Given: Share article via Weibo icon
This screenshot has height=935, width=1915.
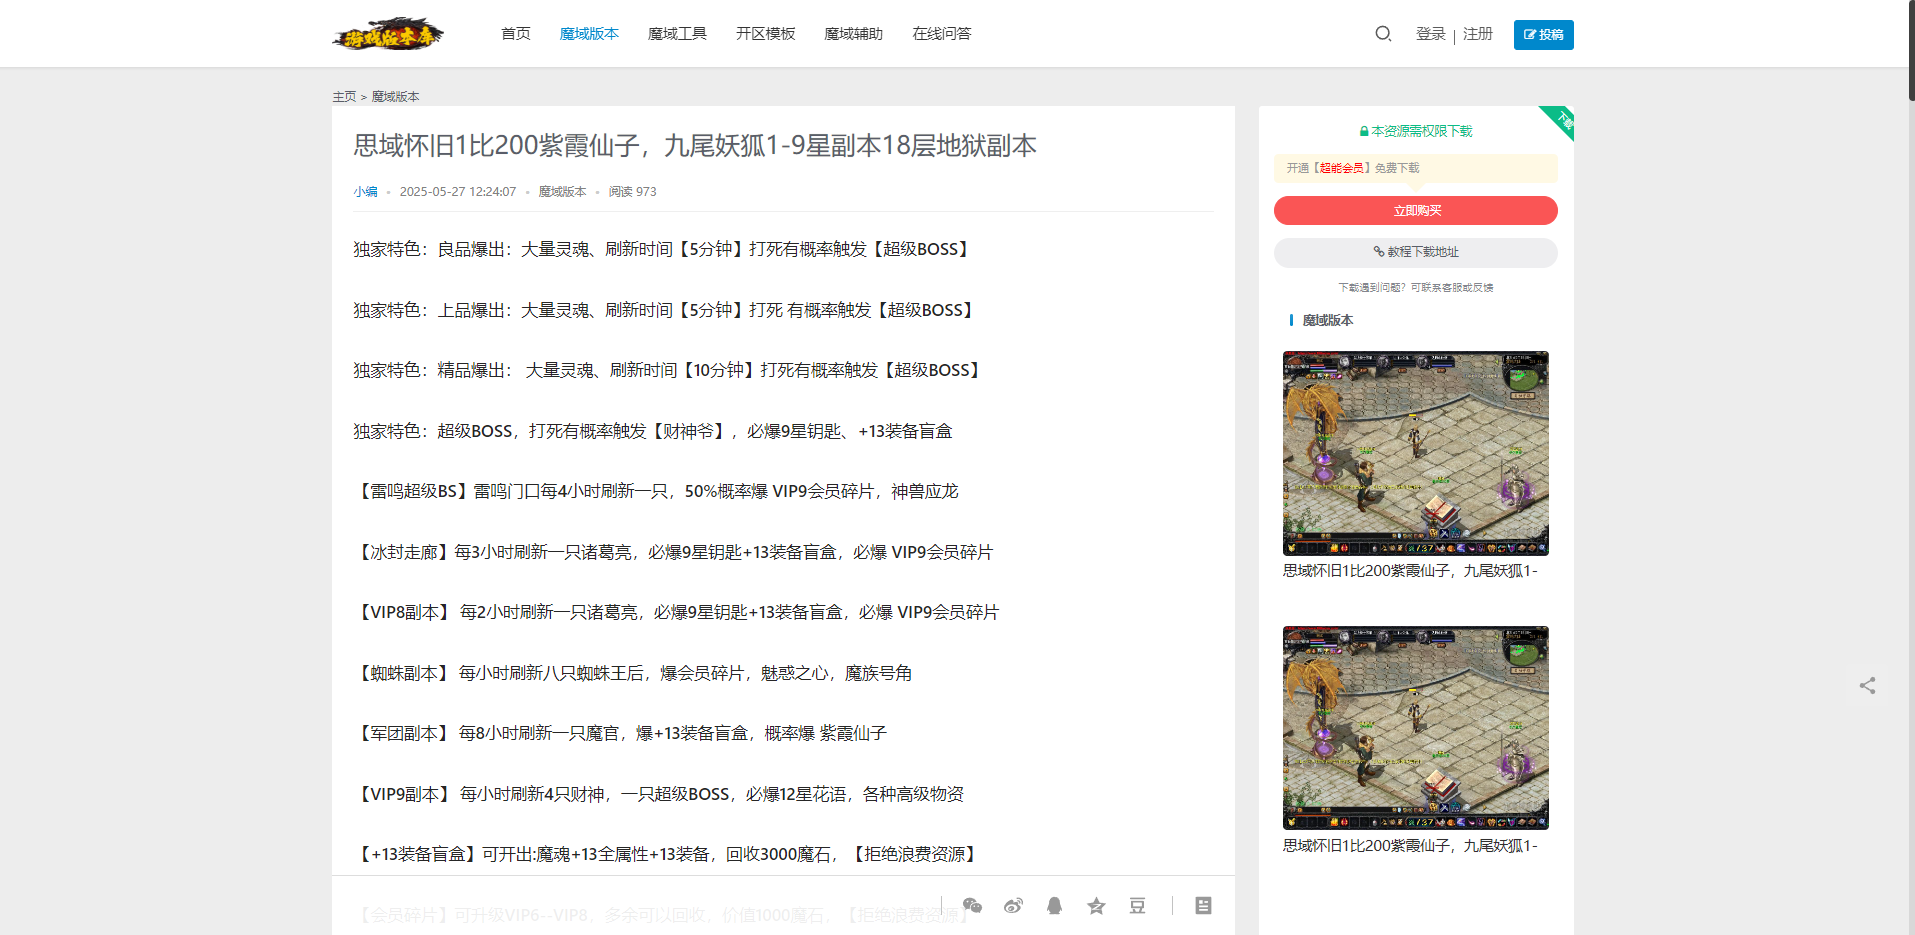Looking at the screenshot, I should [x=1013, y=906].
